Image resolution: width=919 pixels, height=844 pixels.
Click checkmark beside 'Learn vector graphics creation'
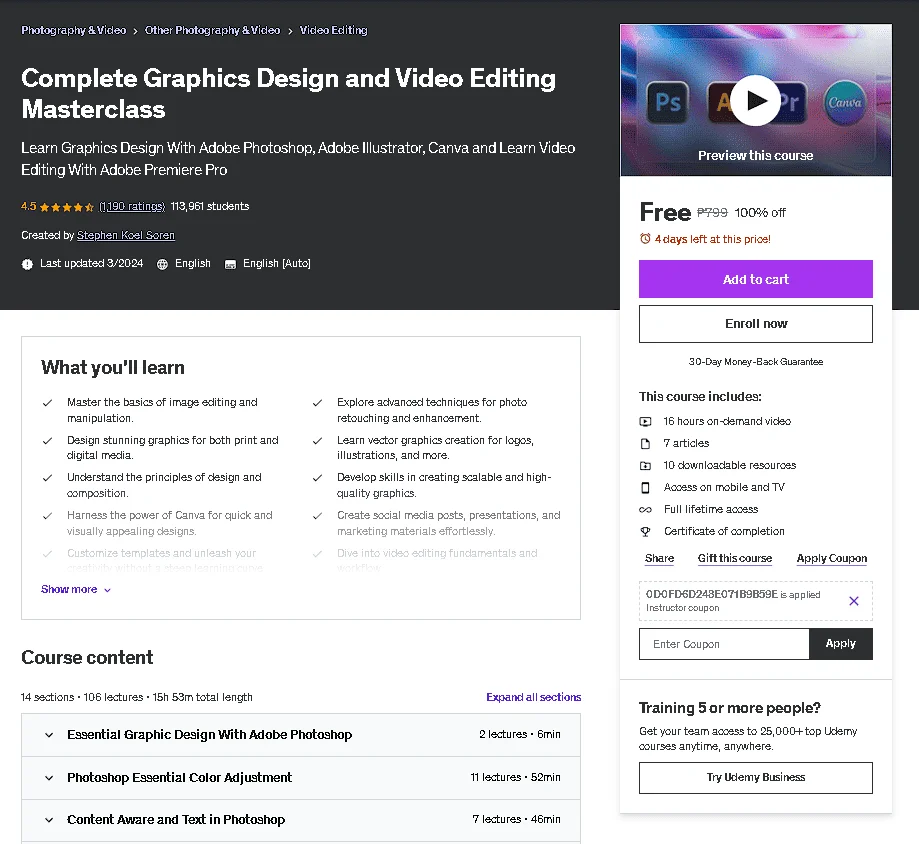coord(317,441)
